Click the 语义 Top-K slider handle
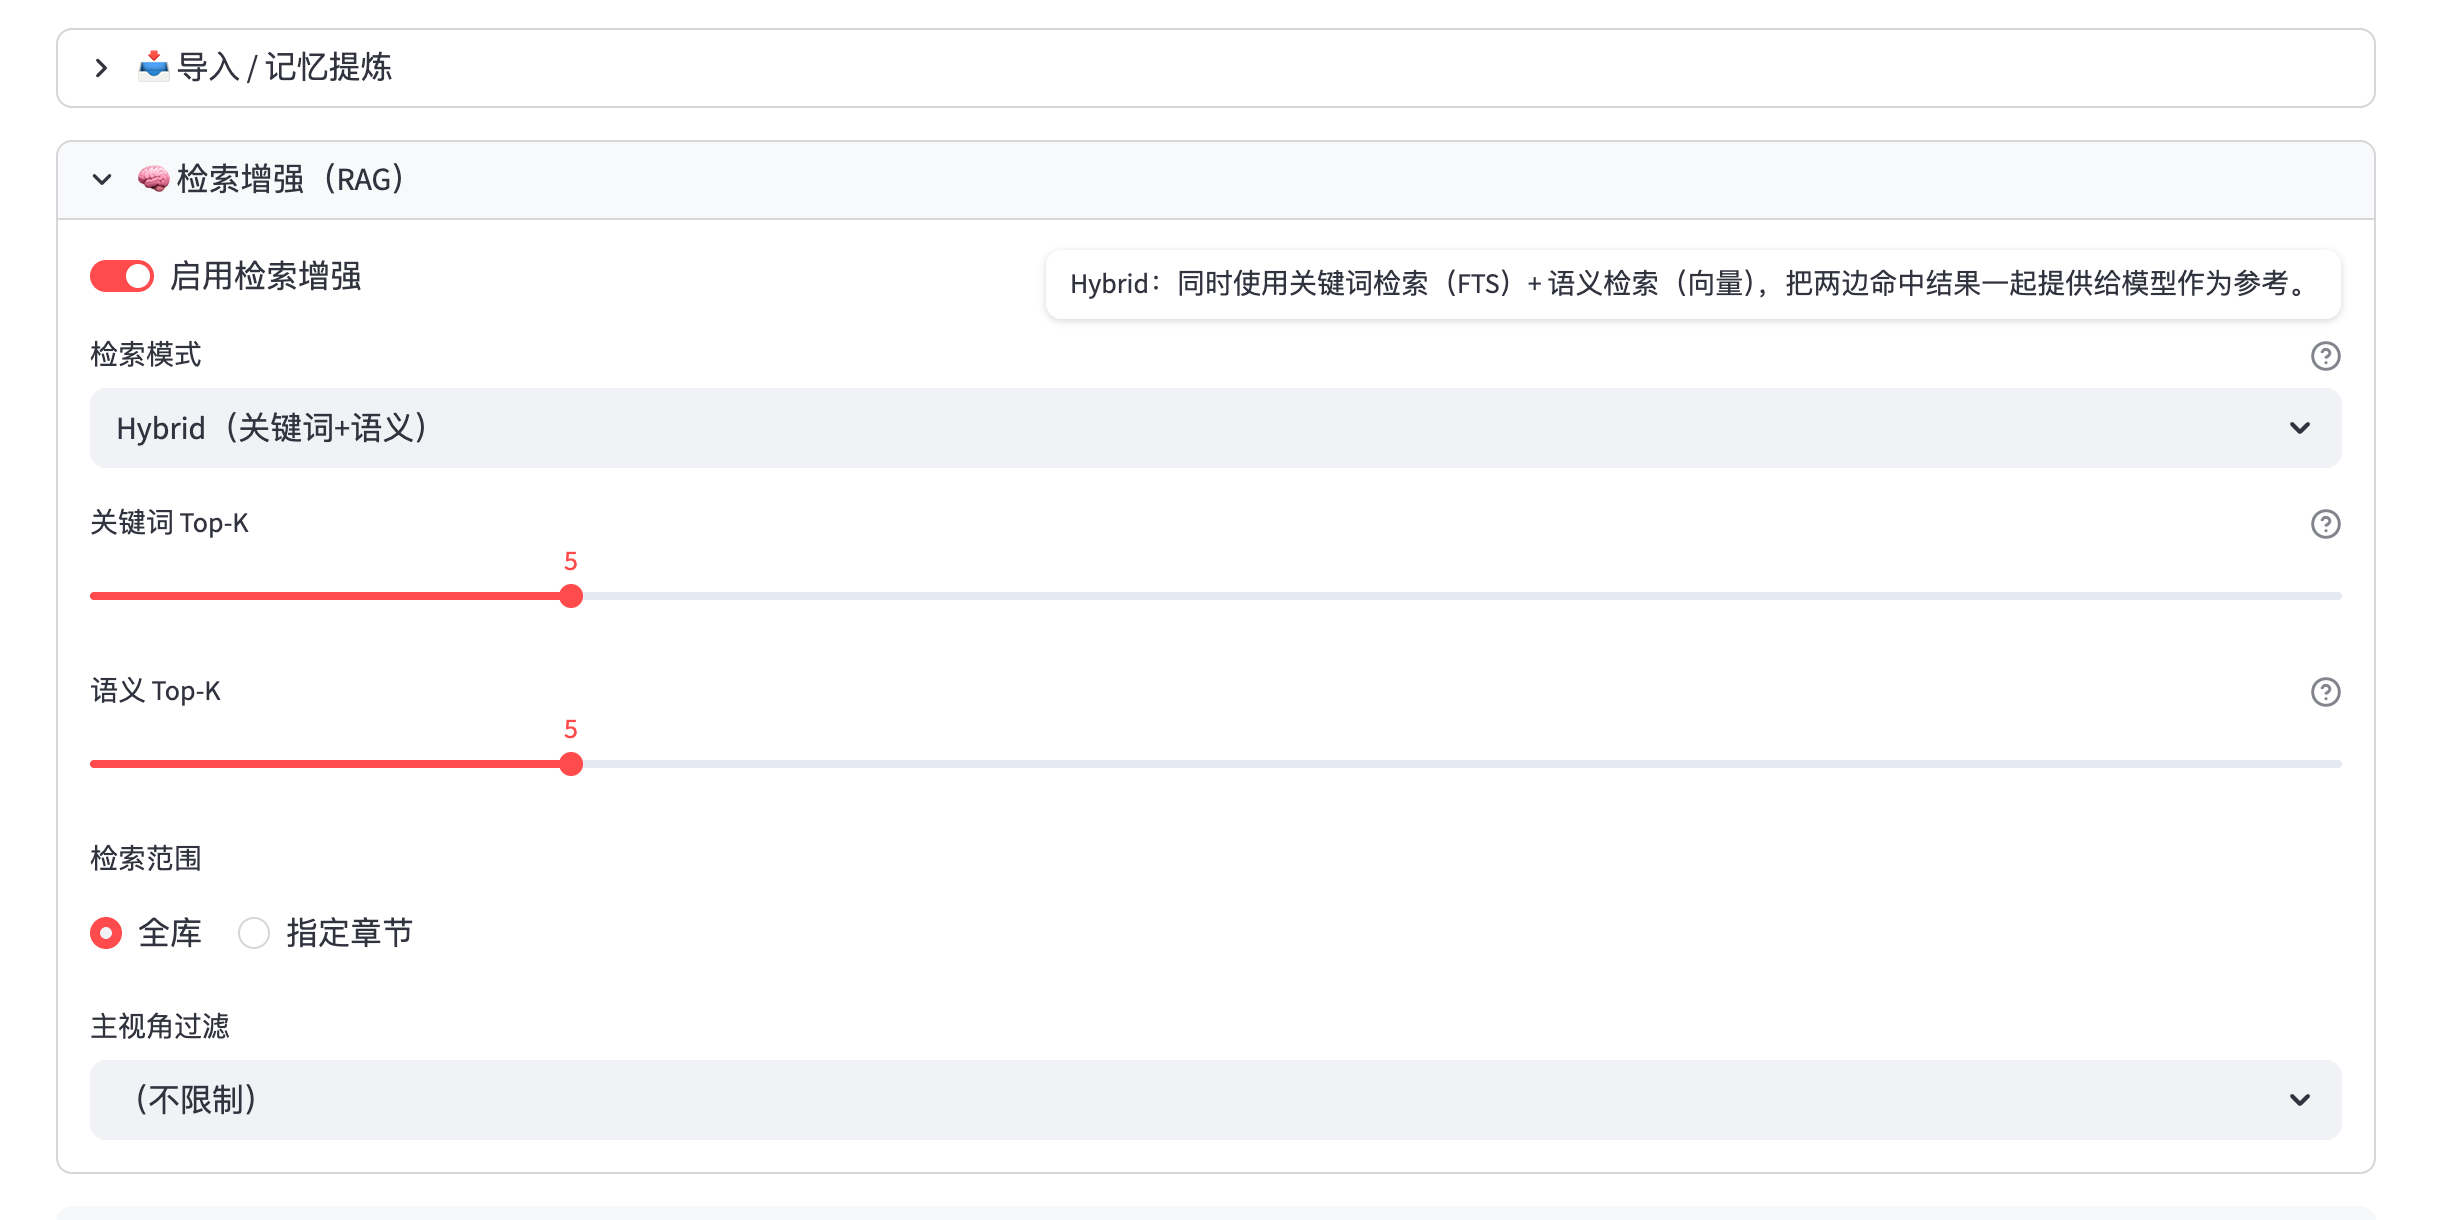Screen dimensions: 2440x1220 pos(571,764)
